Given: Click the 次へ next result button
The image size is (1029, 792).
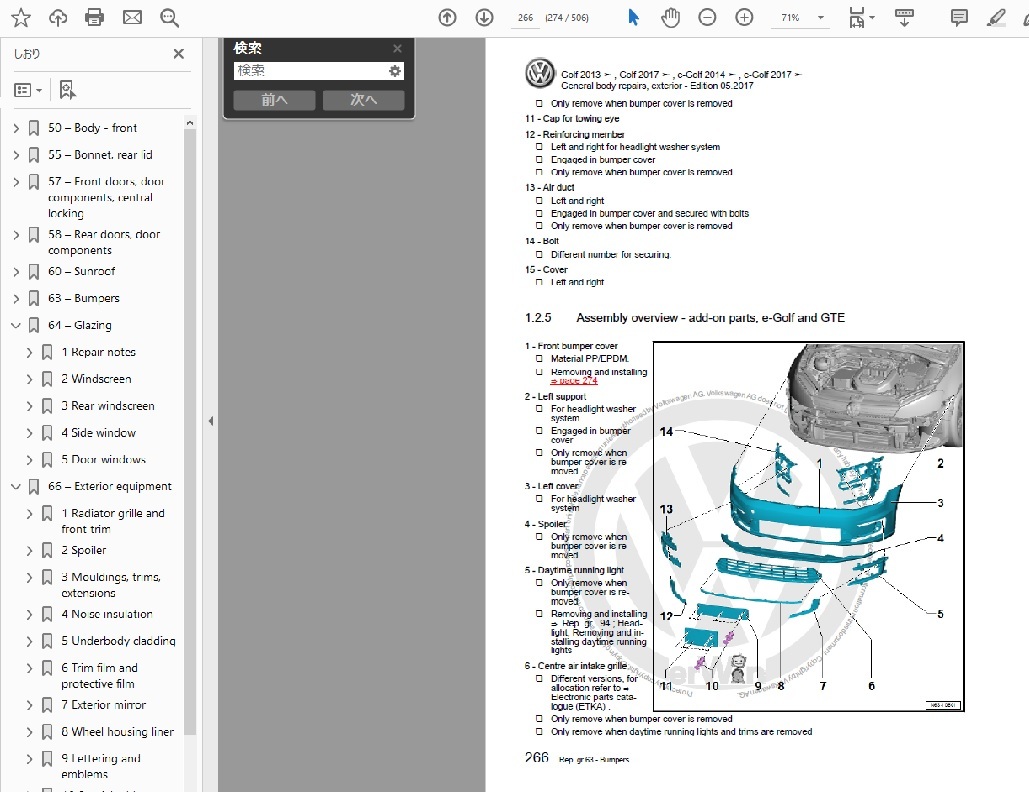Looking at the screenshot, I should coord(363,100).
